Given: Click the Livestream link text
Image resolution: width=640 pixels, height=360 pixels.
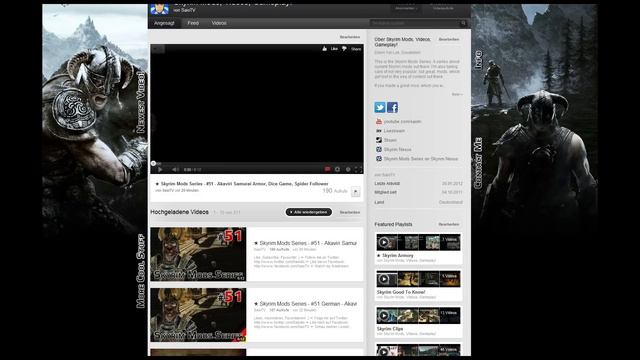Looking at the screenshot, I should [x=394, y=131].
